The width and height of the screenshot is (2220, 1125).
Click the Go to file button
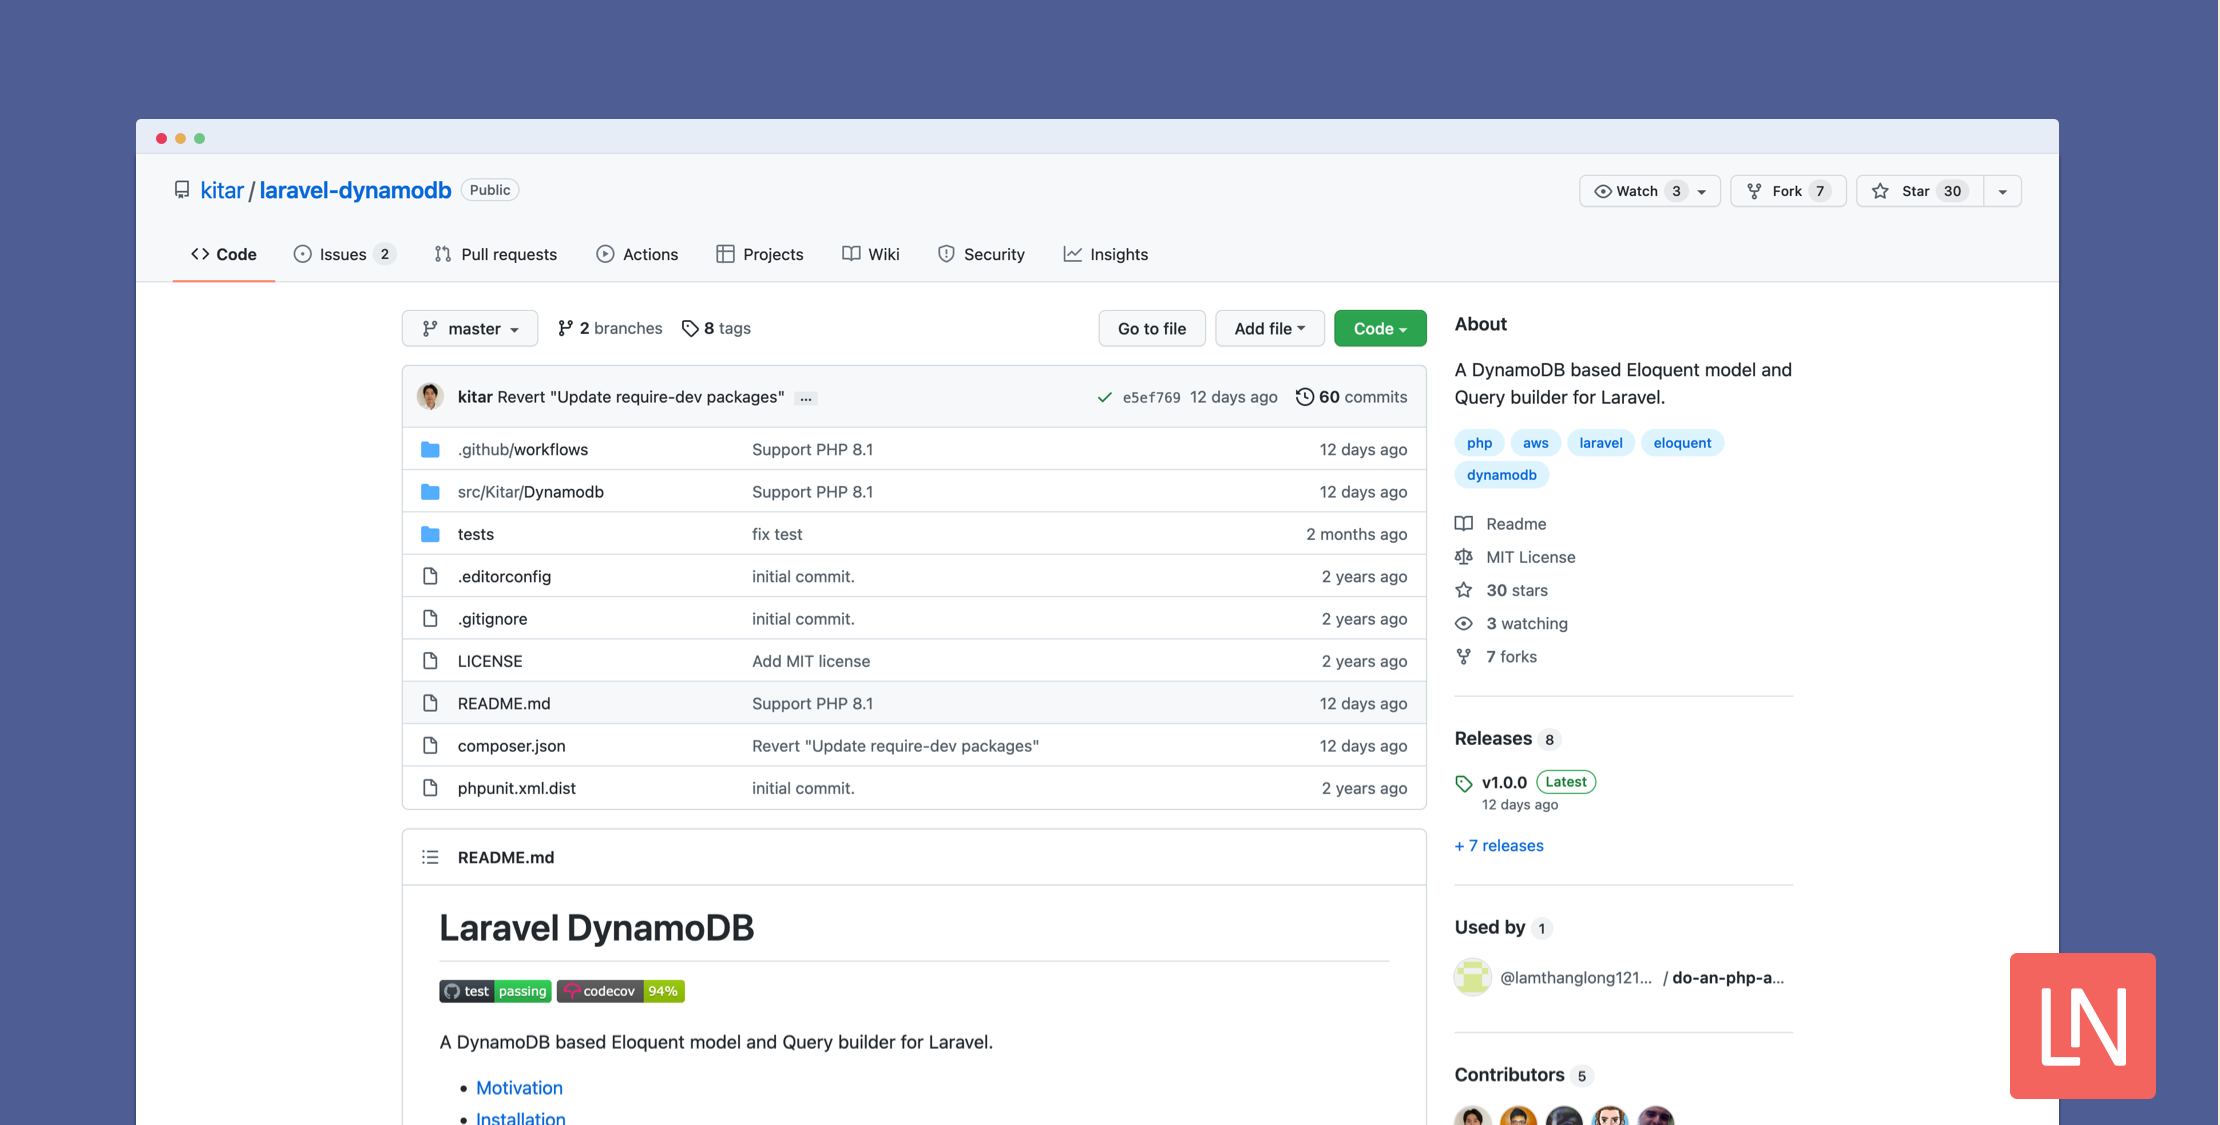click(1152, 328)
